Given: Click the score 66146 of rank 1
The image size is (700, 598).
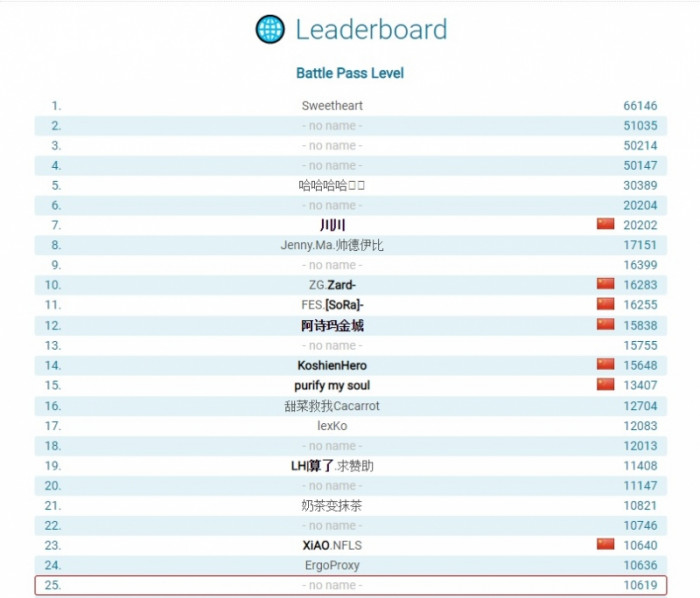Looking at the screenshot, I should [x=640, y=105].
